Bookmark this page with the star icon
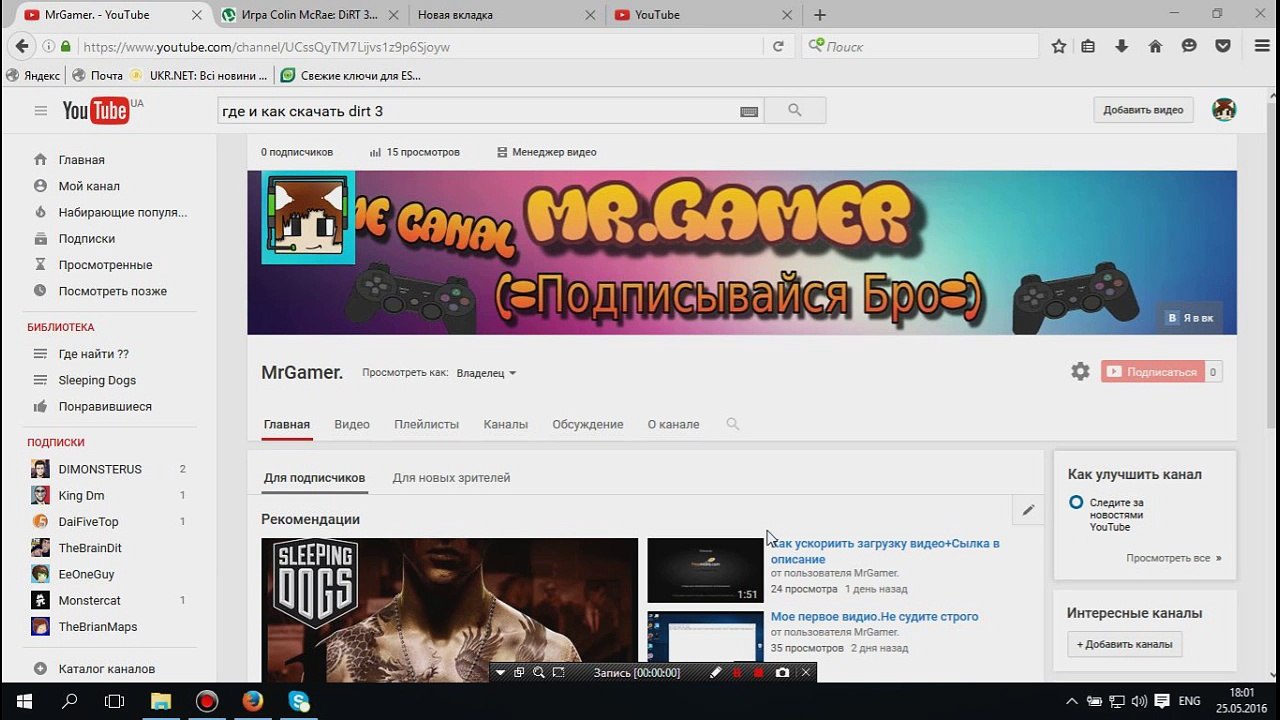This screenshot has height=720, width=1280. click(x=1059, y=46)
